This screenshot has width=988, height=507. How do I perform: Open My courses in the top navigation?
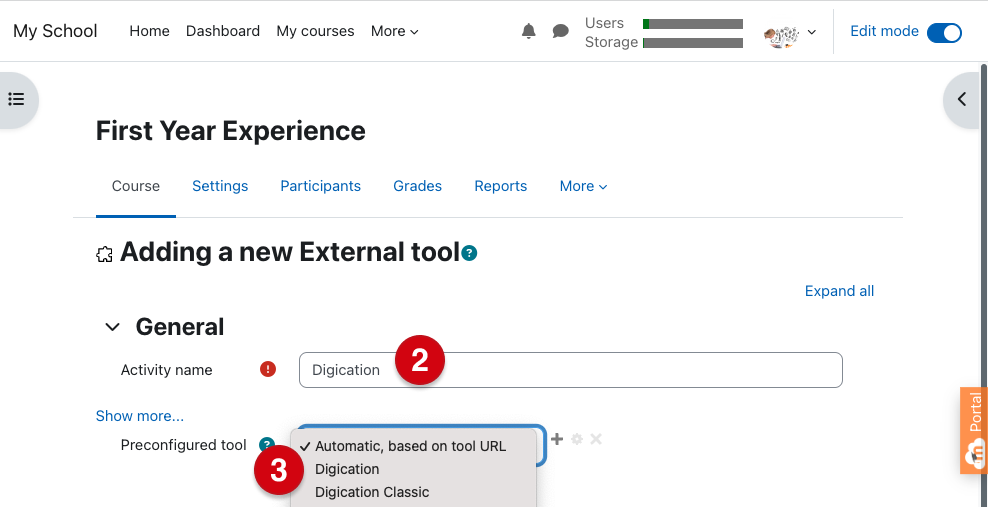tap(315, 31)
